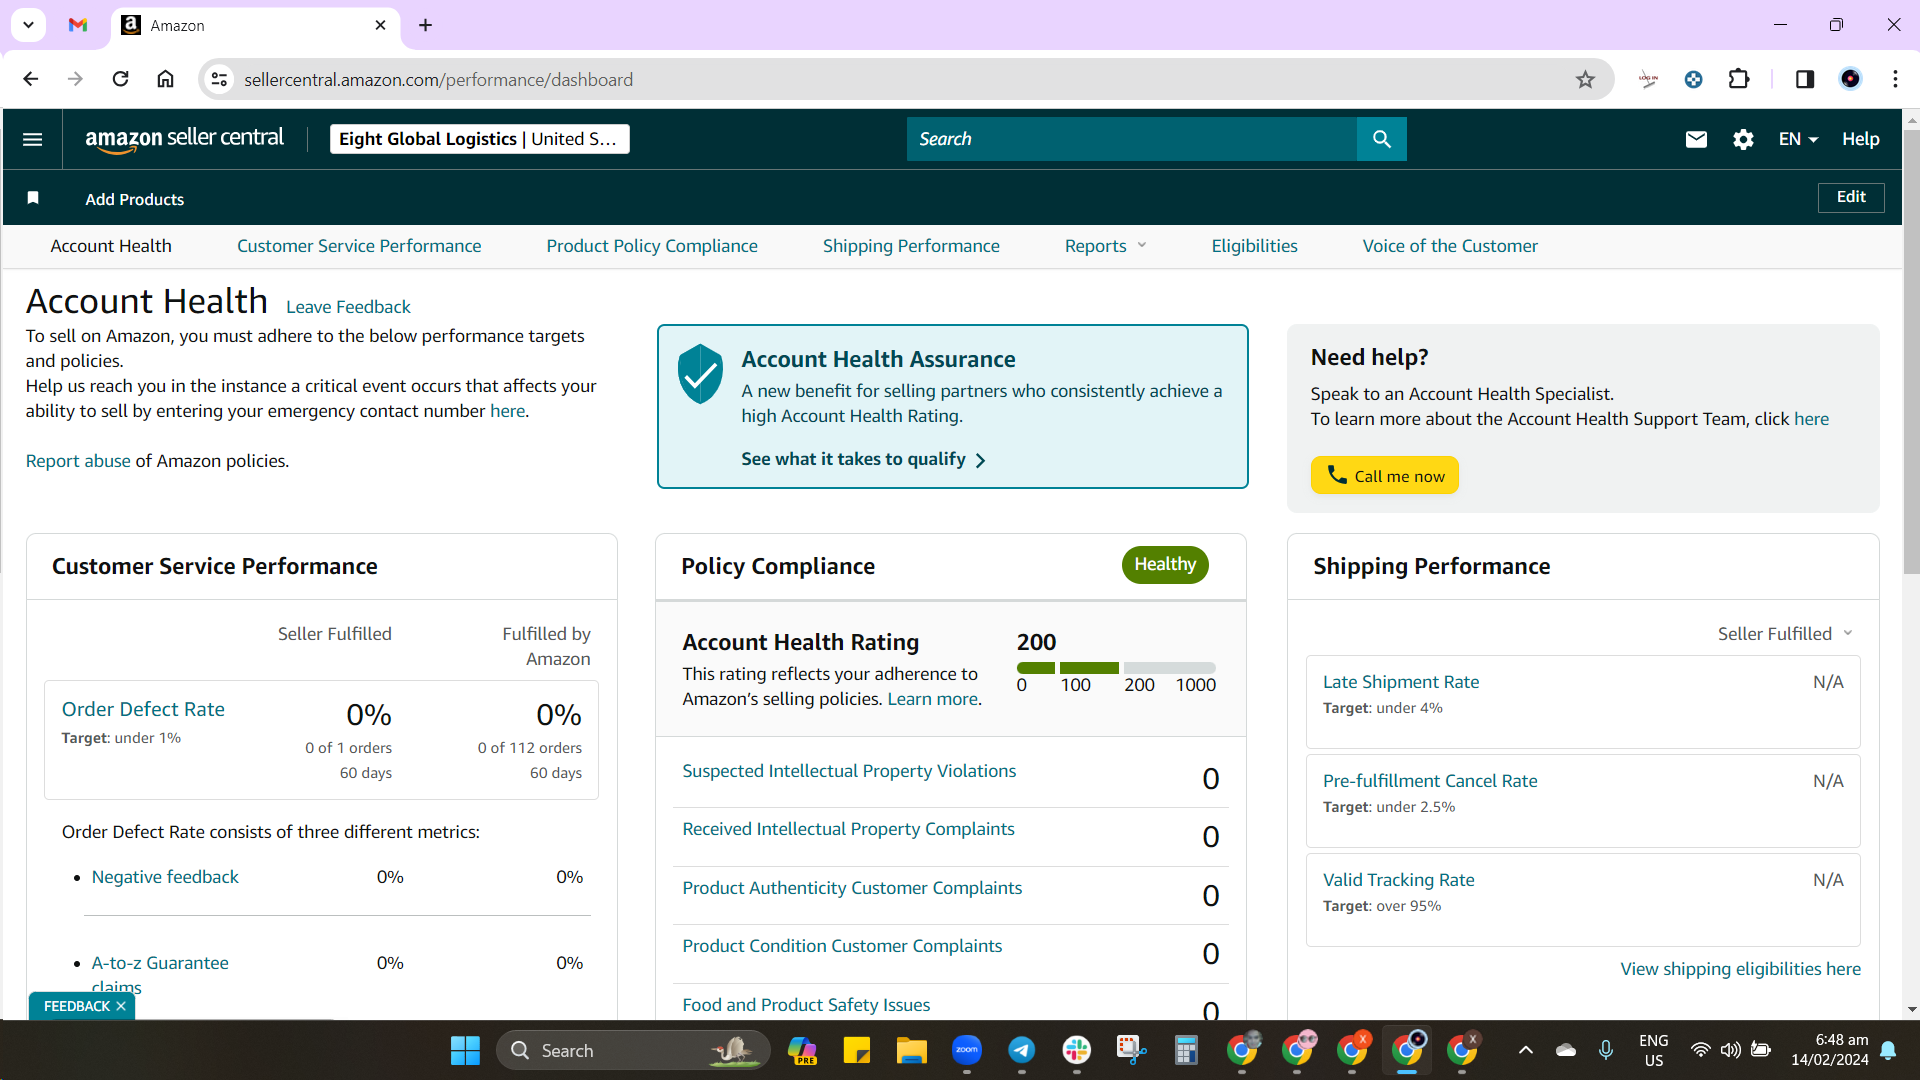Toggle the browser side panel
Screen dimensions: 1920x1080
point(1805,79)
